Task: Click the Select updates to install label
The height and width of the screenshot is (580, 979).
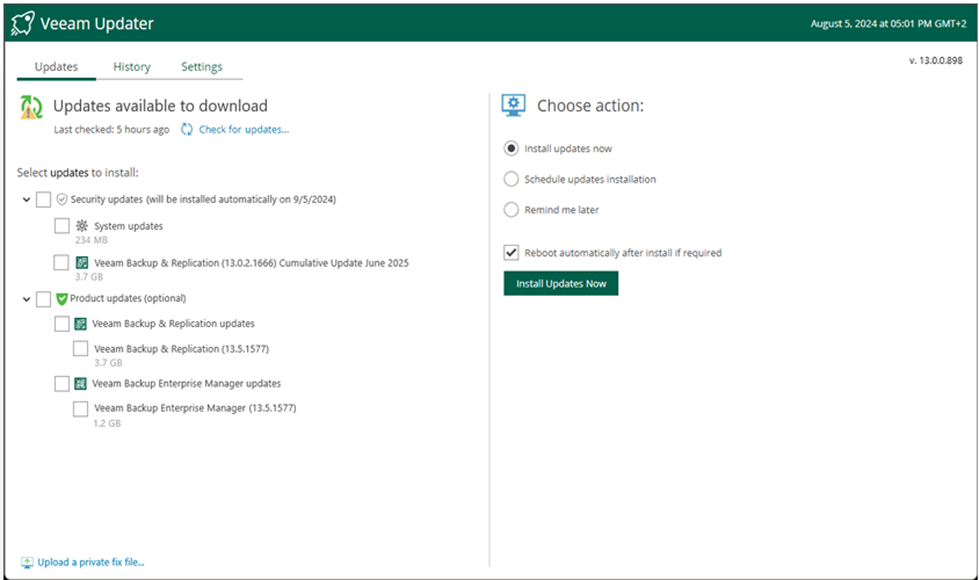Action: pos(78,172)
